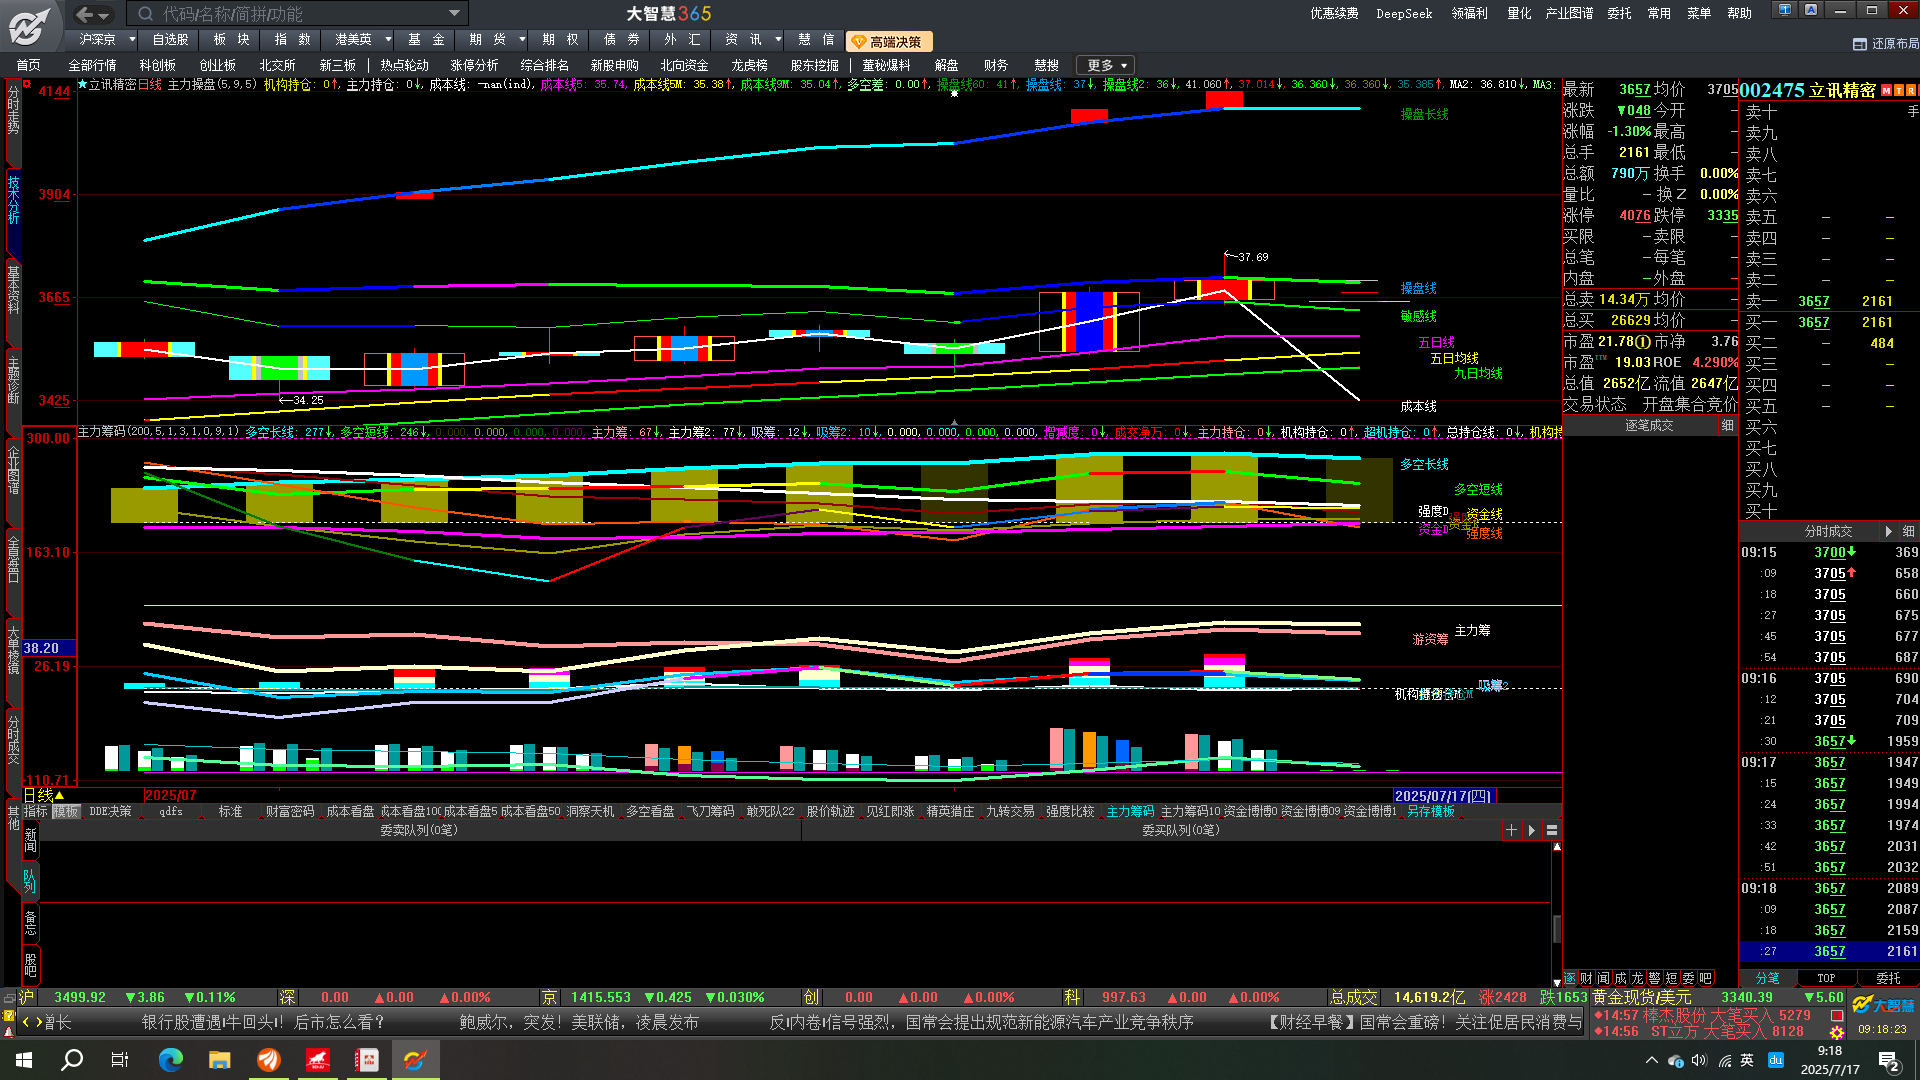Open the 指数 menu item

[x=292, y=40]
